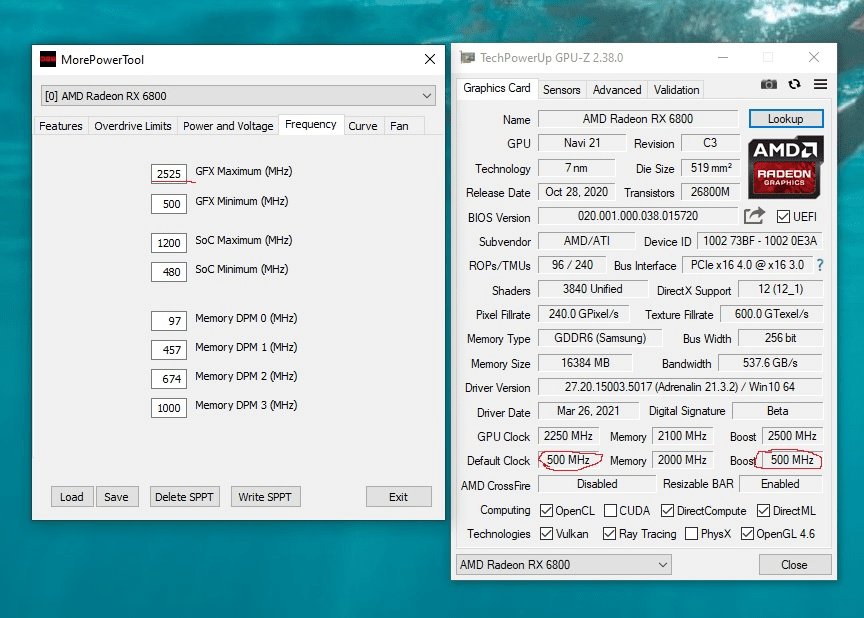Click the Resizable BAR value 'Enabled'

click(780, 484)
